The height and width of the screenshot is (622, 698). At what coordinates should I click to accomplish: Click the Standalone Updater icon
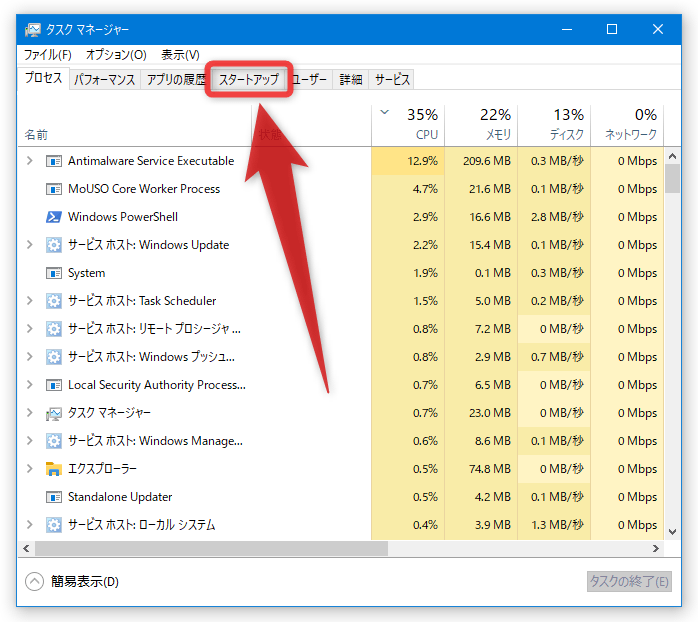pyautogui.click(x=54, y=497)
